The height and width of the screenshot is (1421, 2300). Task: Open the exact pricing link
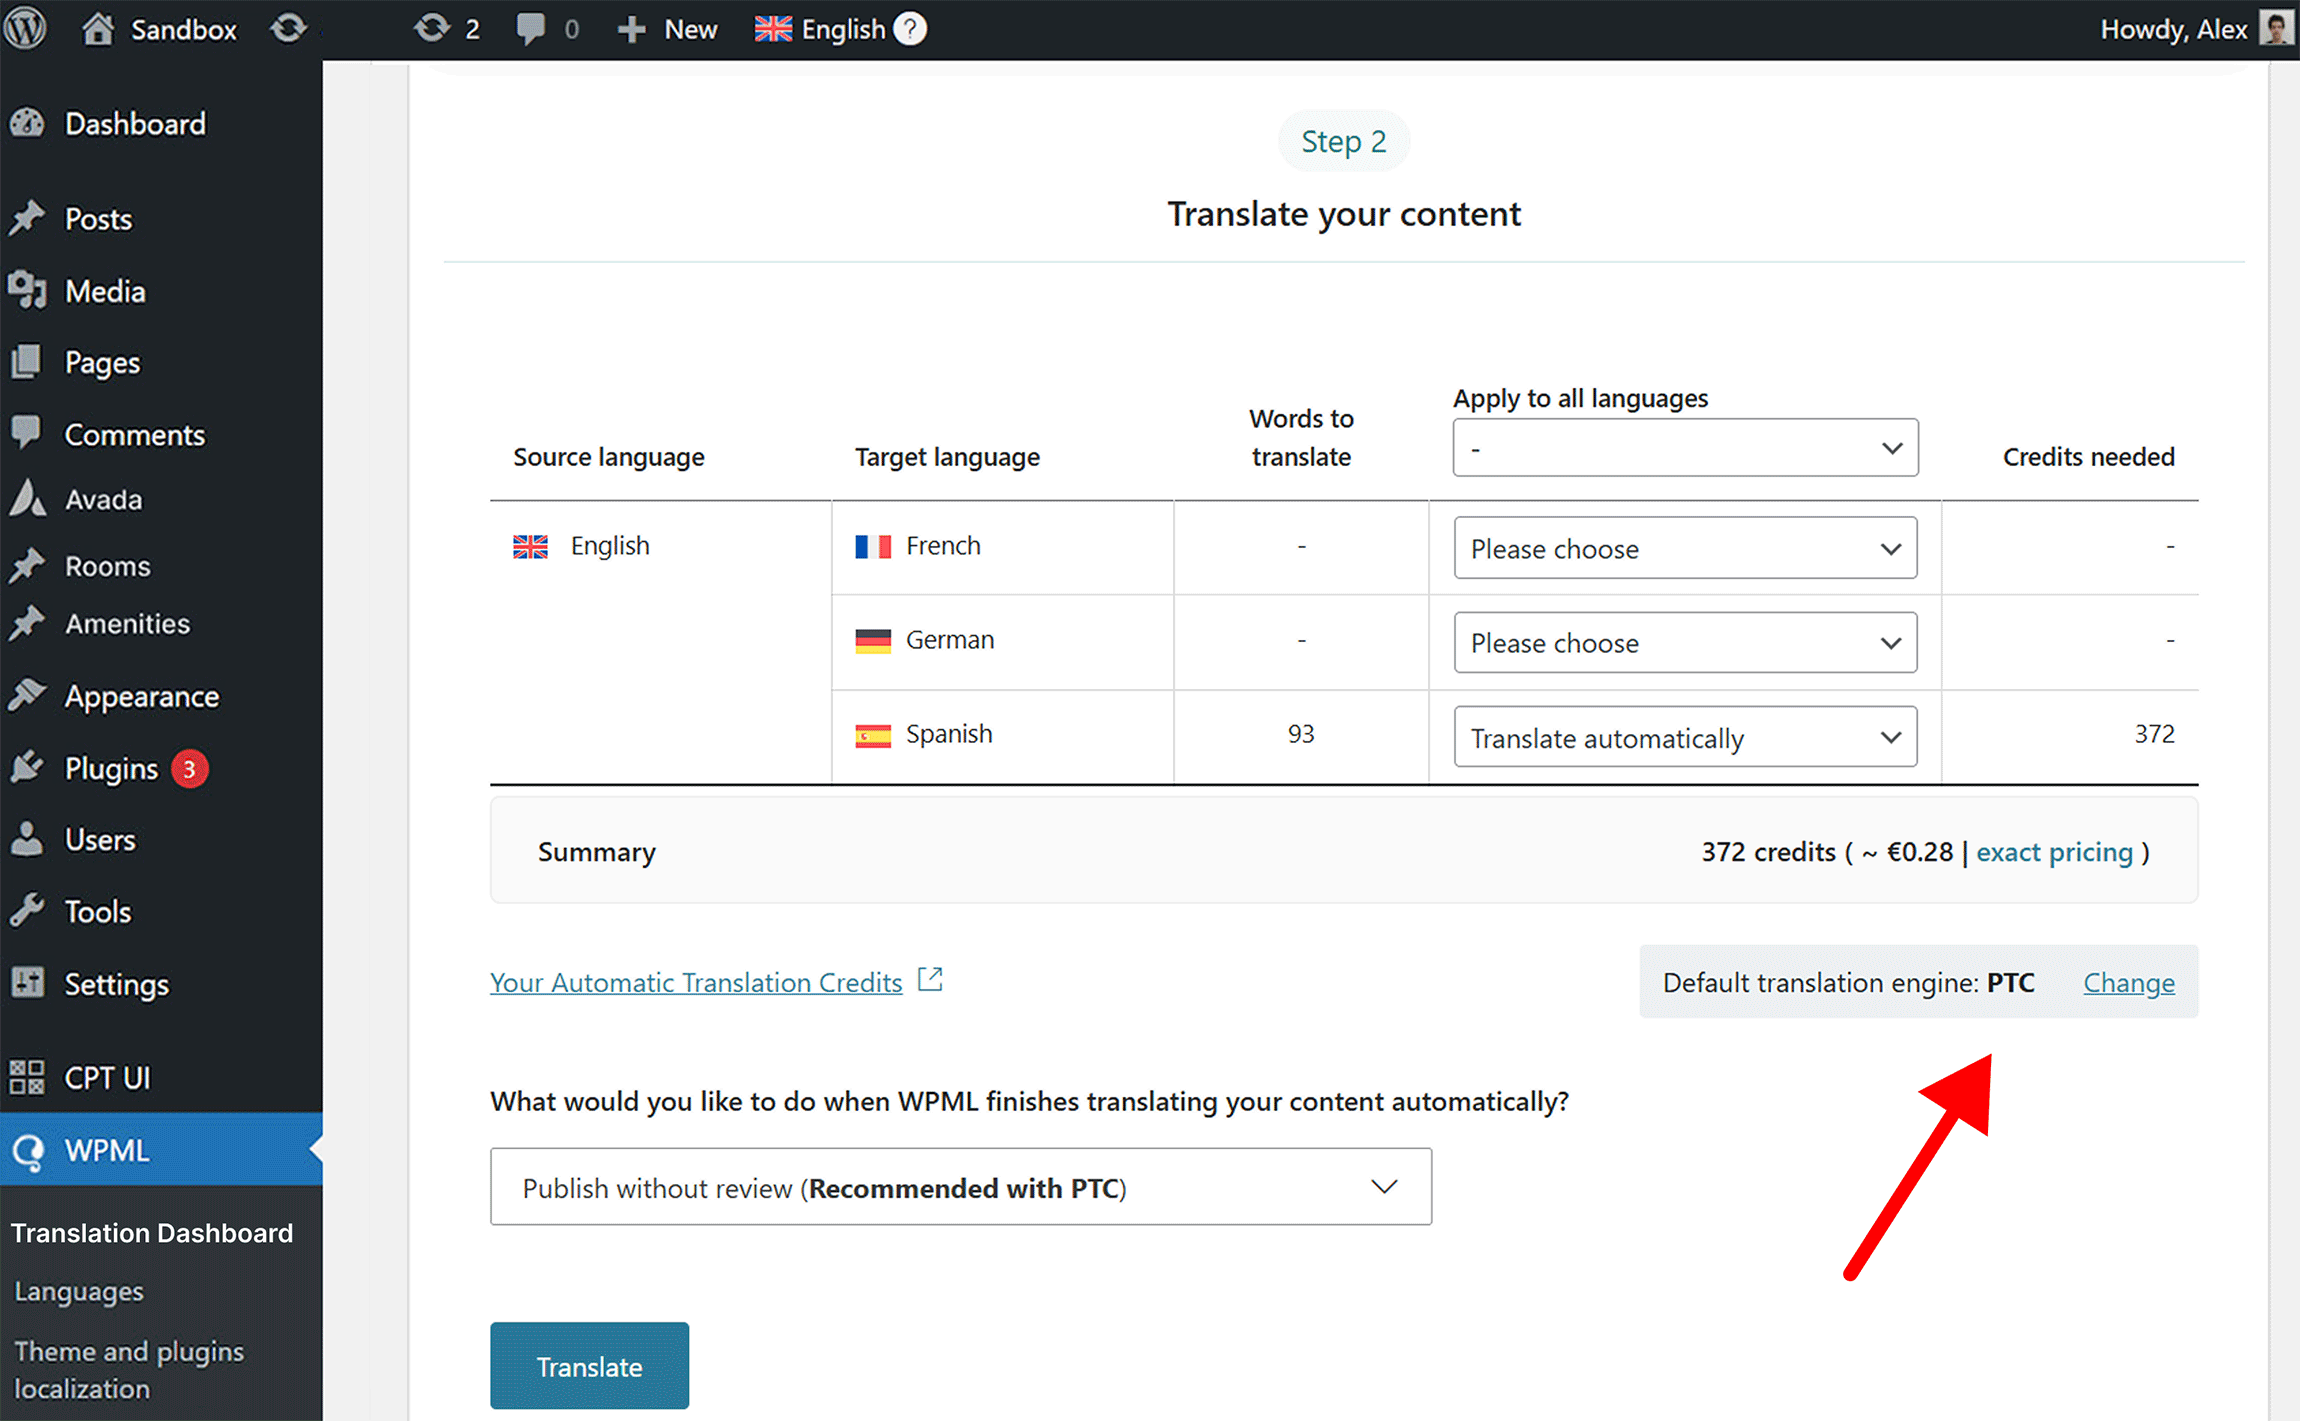pos(2054,852)
